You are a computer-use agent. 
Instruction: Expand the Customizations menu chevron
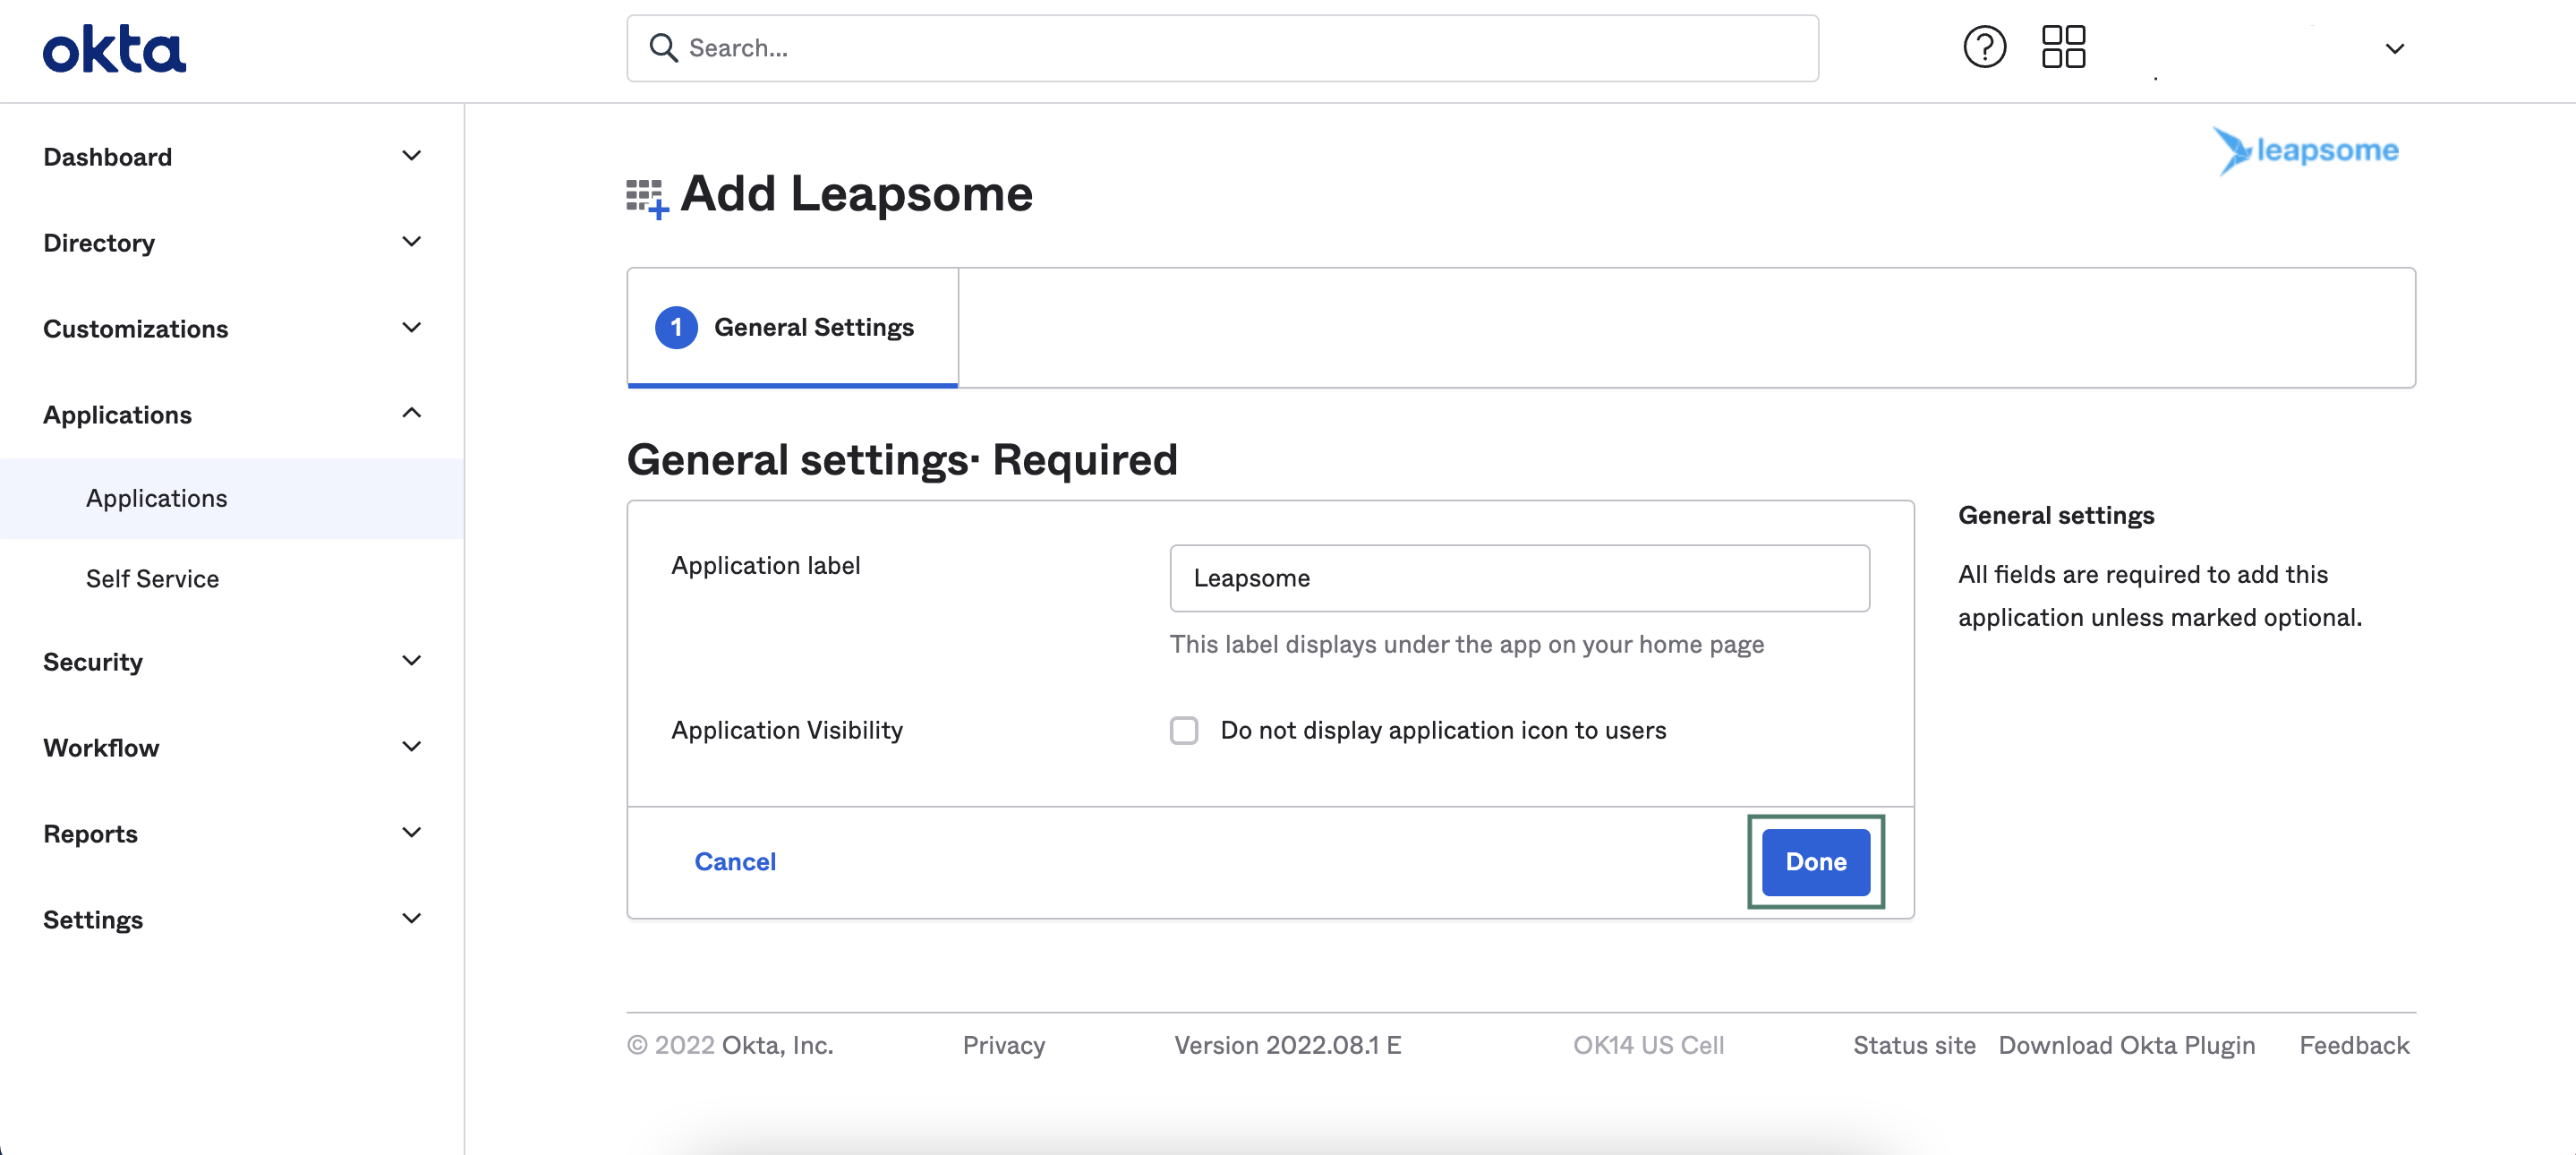411,328
